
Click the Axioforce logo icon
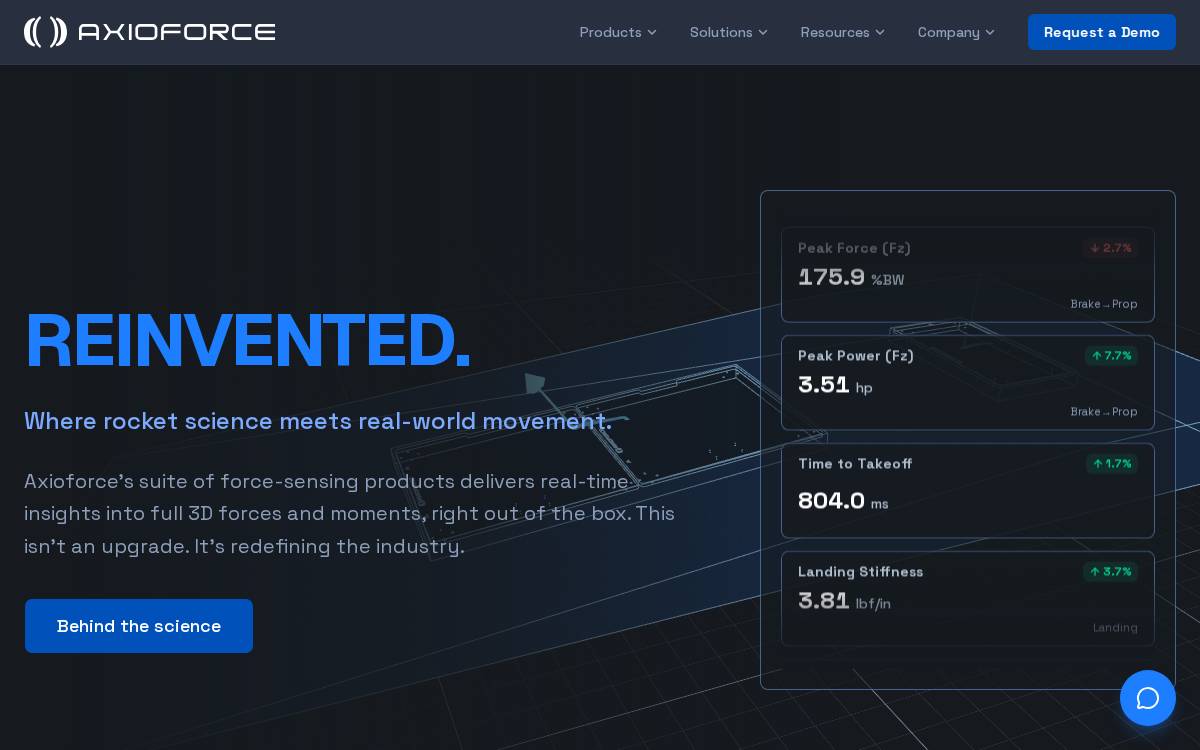coord(45,32)
